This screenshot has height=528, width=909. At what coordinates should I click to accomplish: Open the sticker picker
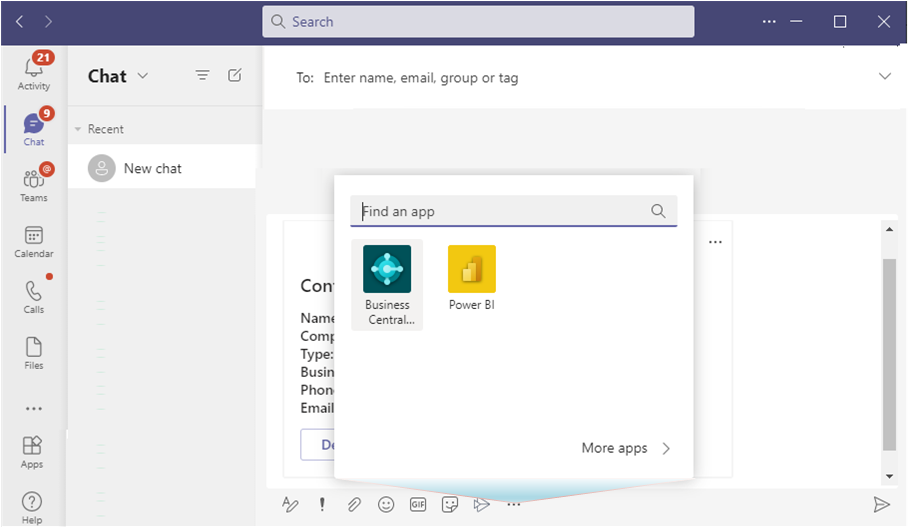tap(450, 505)
